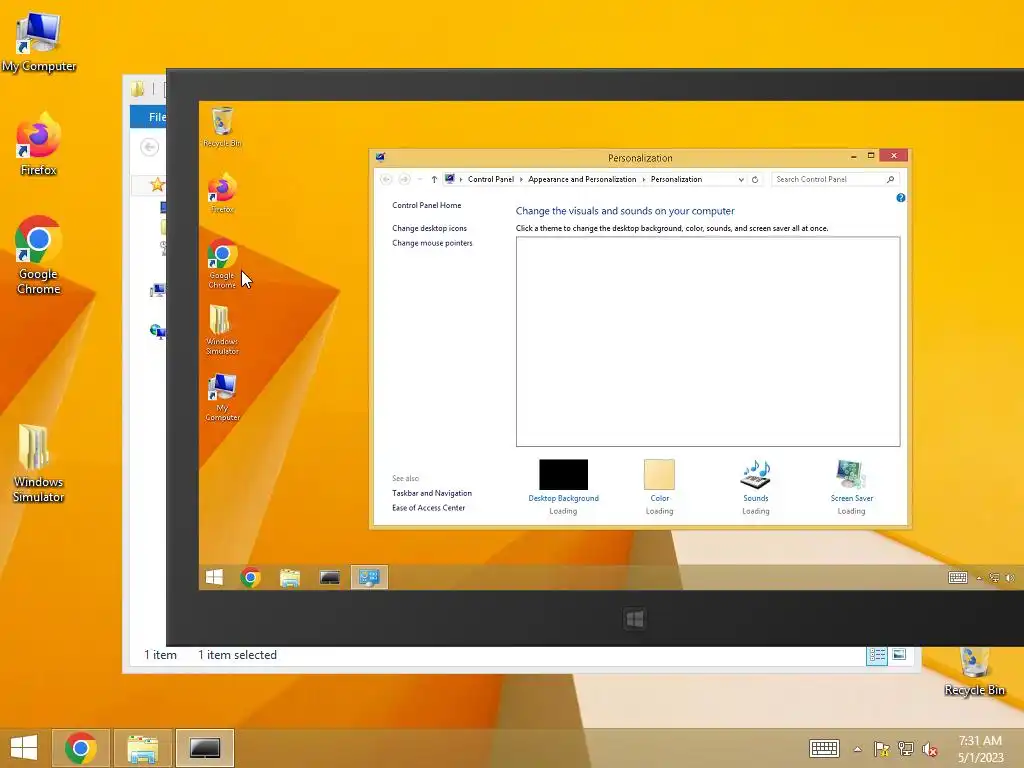Open recent locations dropdown next to Forward arrow

click(x=419, y=180)
